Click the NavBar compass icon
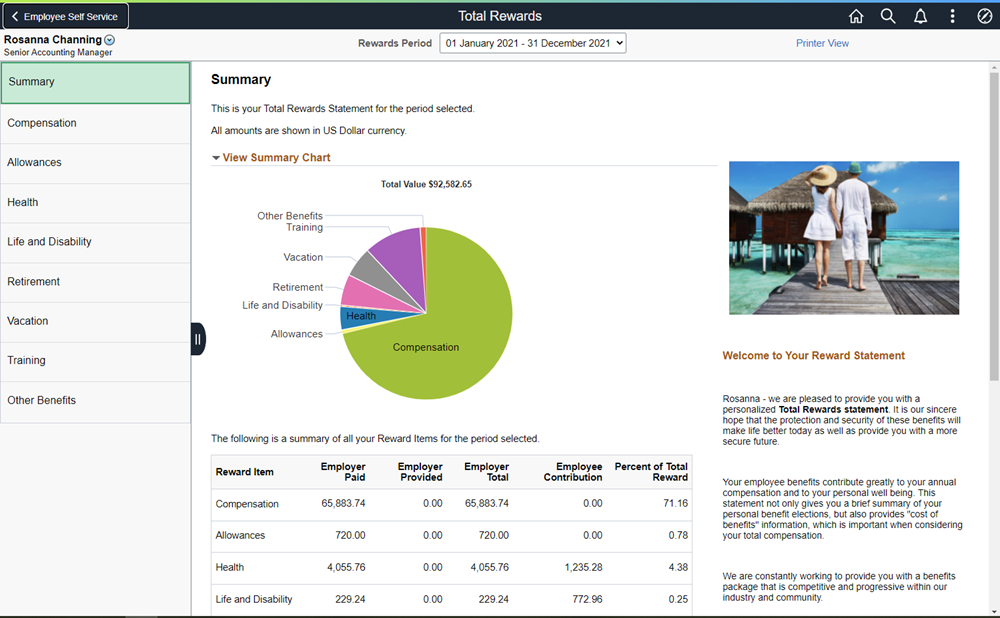The width and height of the screenshot is (1000, 618). pos(984,17)
